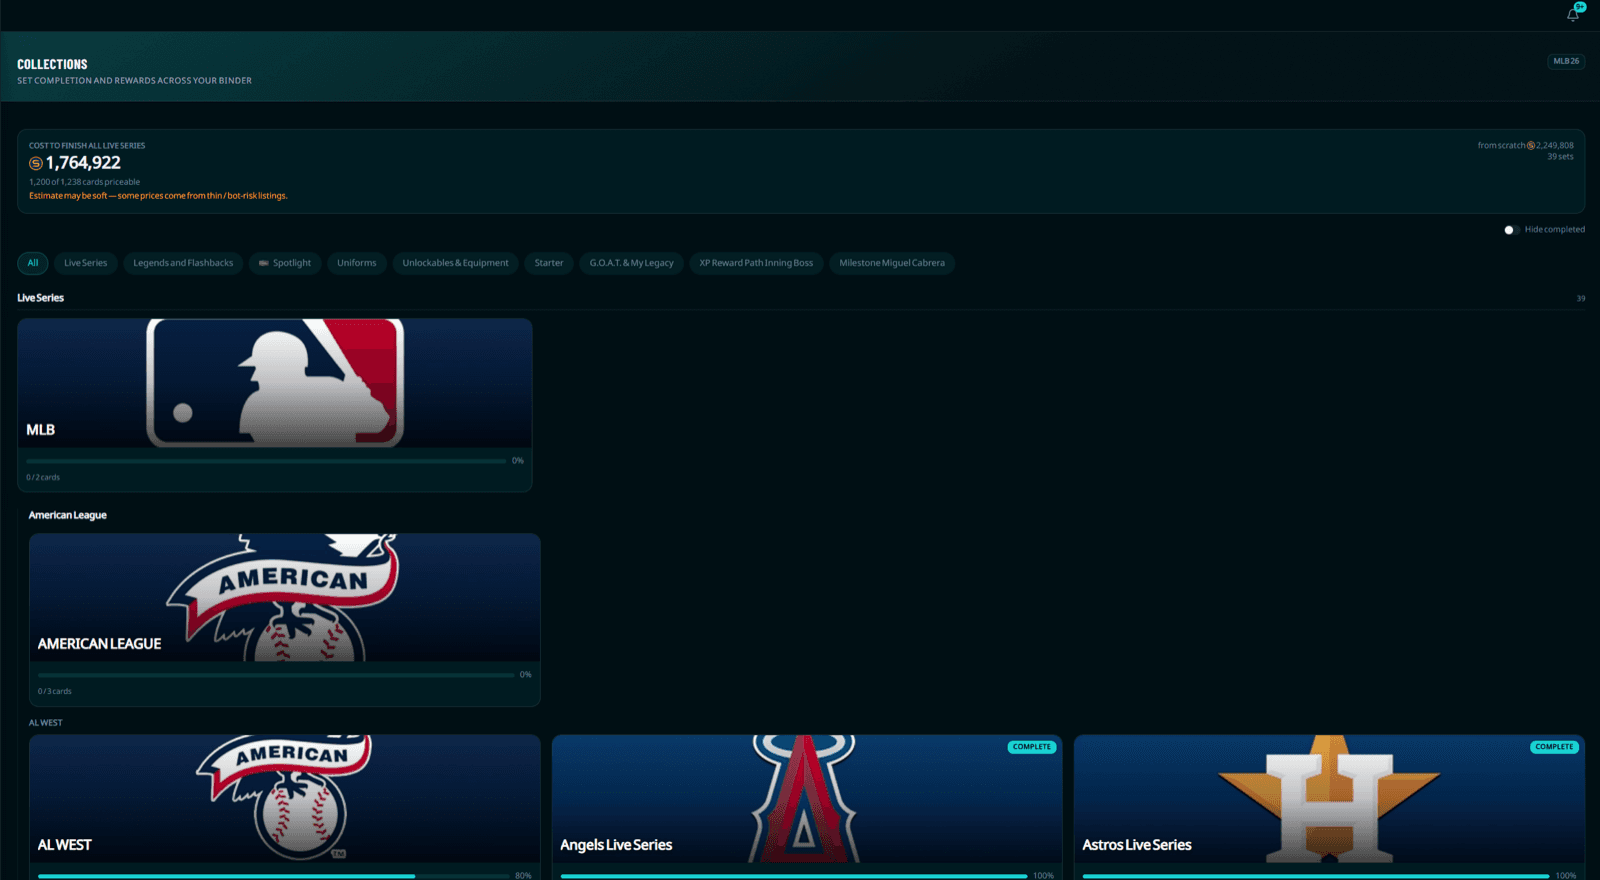Viewport: 1600px width, 880px height.
Task: Select the All filter tab
Action: [33, 263]
